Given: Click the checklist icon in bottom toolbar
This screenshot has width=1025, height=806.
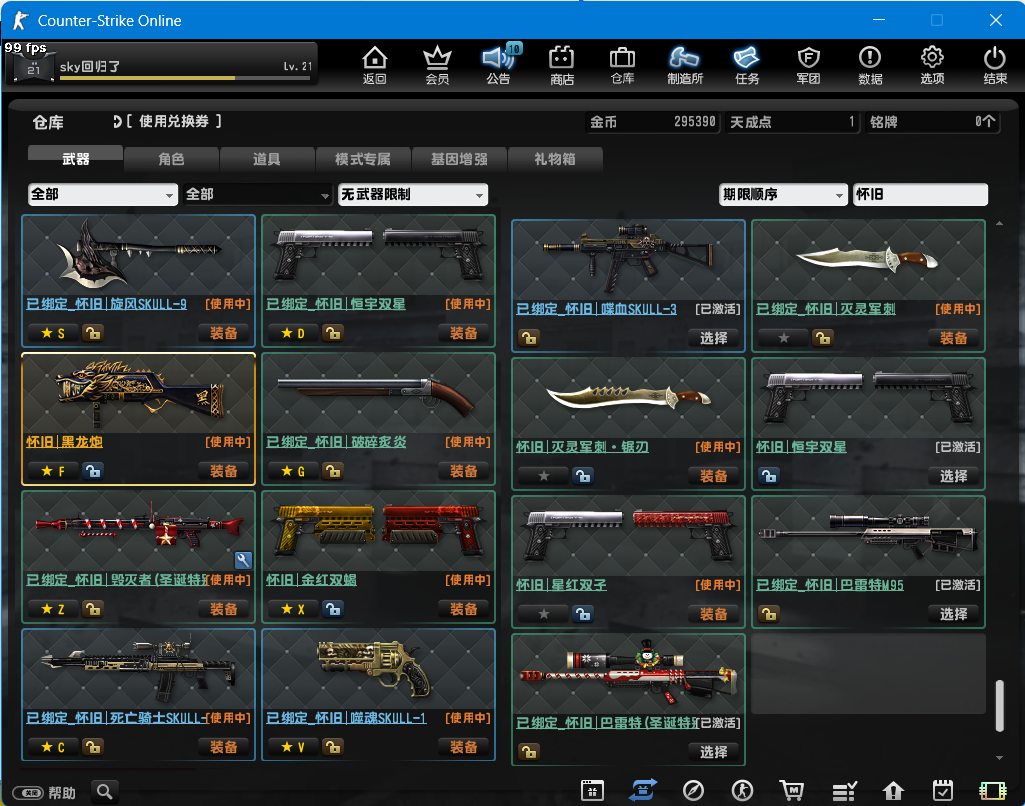Looking at the screenshot, I should click(844, 790).
